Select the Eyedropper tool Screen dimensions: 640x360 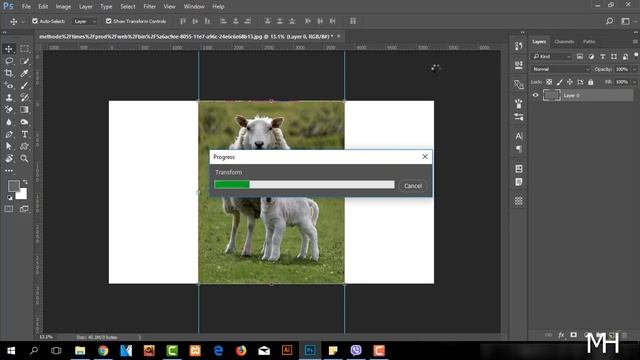point(24,73)
